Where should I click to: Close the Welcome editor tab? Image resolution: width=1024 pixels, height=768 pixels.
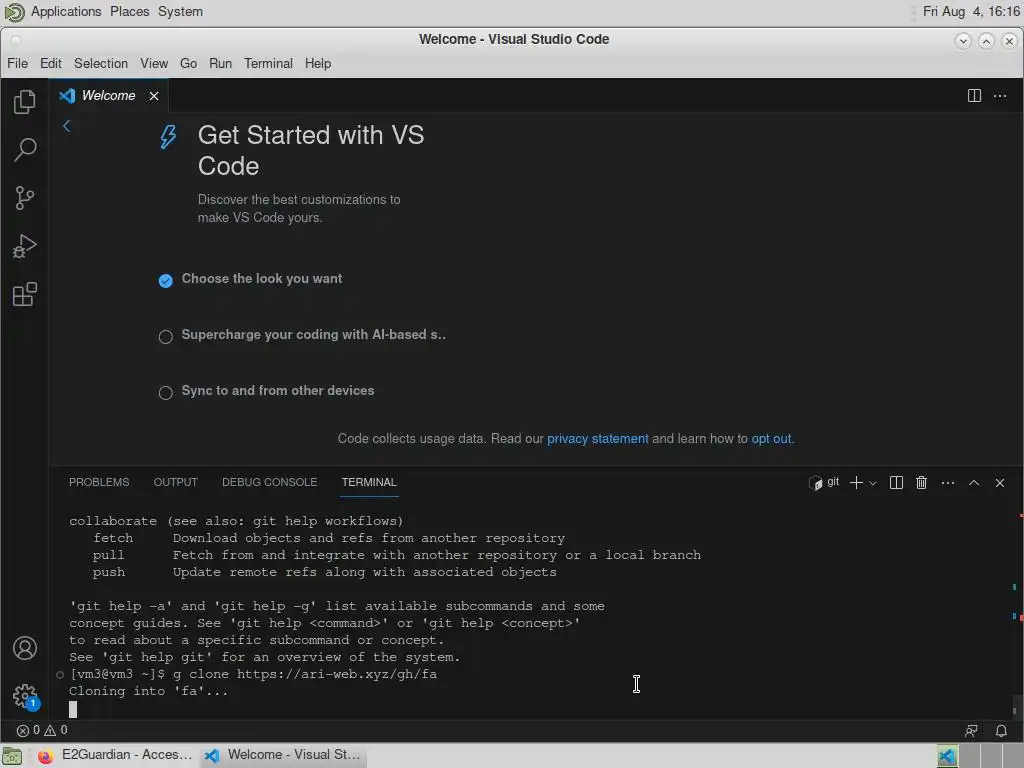tap(154, 96)
